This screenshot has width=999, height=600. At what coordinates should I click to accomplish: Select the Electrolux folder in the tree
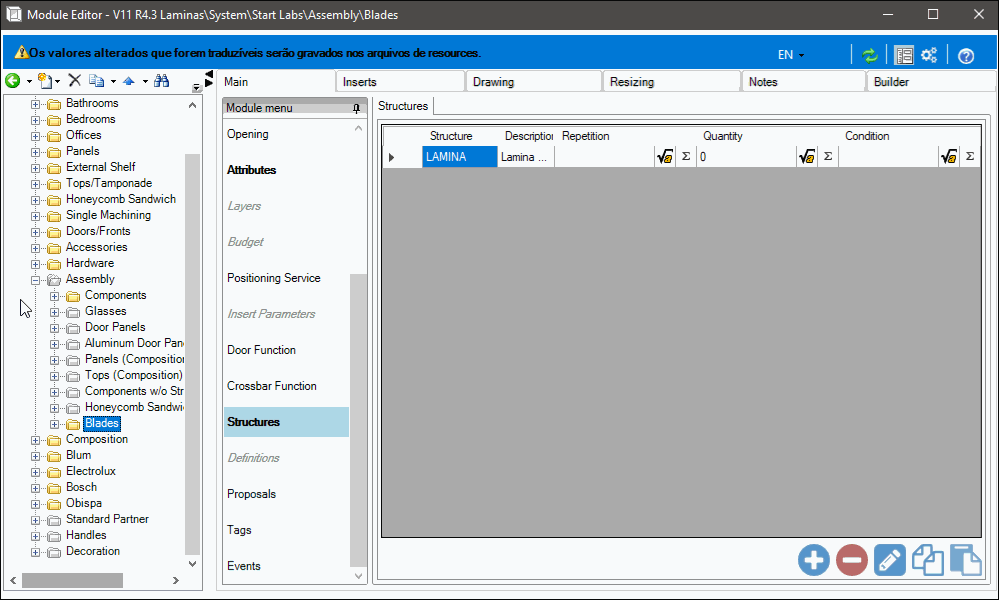click(x=91, y=471)
